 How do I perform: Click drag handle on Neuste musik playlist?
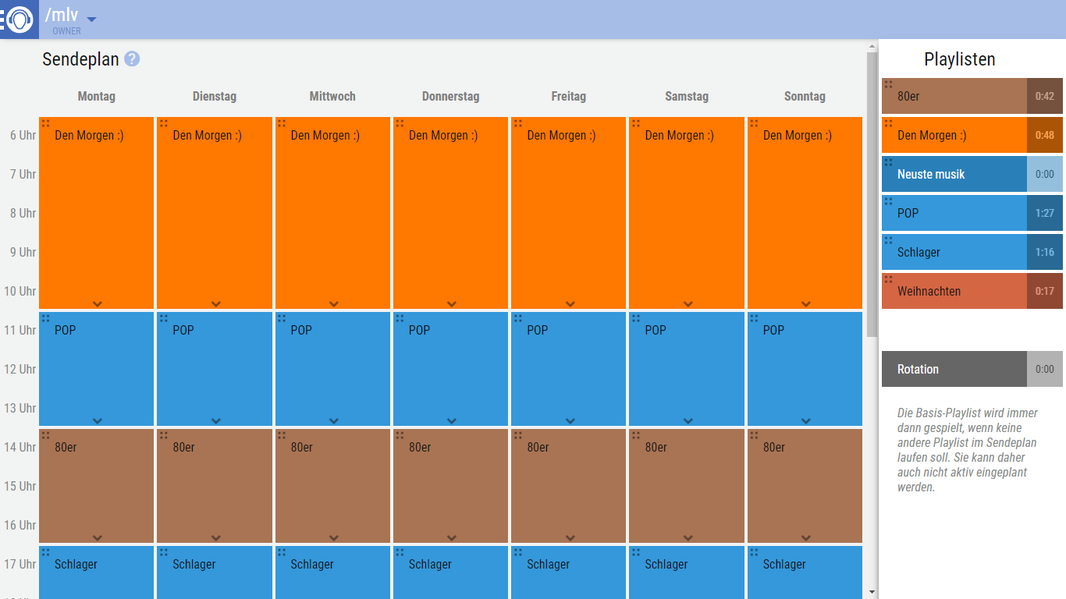click(889, 162)
